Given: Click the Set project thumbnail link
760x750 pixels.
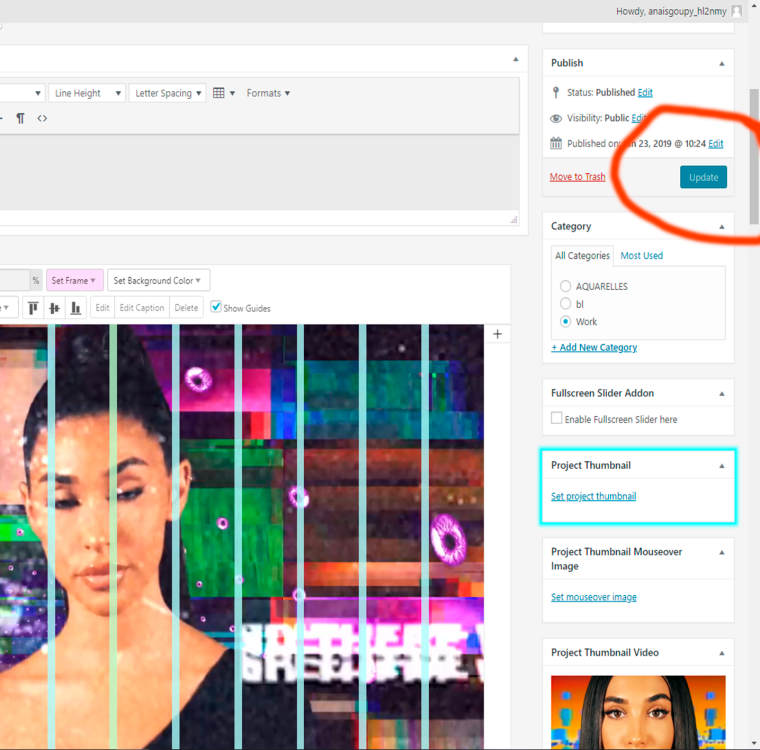Looking at the screenshot, I should [x=593, y=496].
